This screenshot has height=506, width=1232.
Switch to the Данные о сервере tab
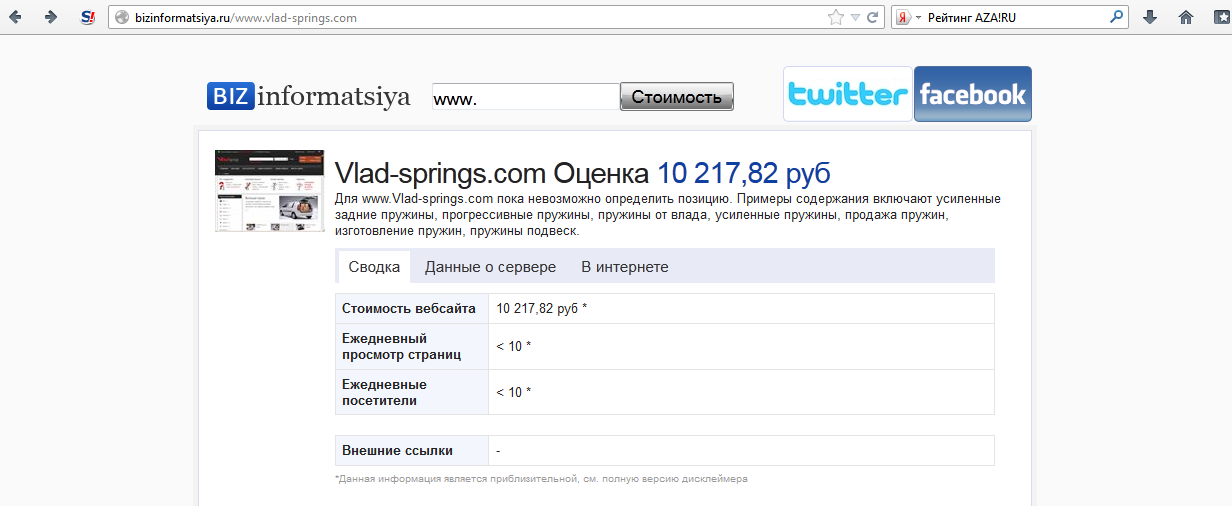coord(490,267)
